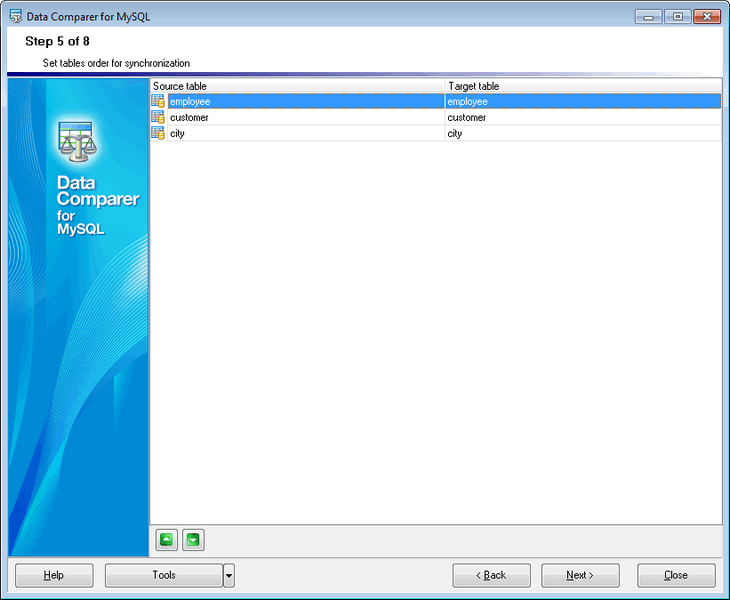Click the table icon beside employee row
Screen dimensions: 730x600
[x=158, y=101]
